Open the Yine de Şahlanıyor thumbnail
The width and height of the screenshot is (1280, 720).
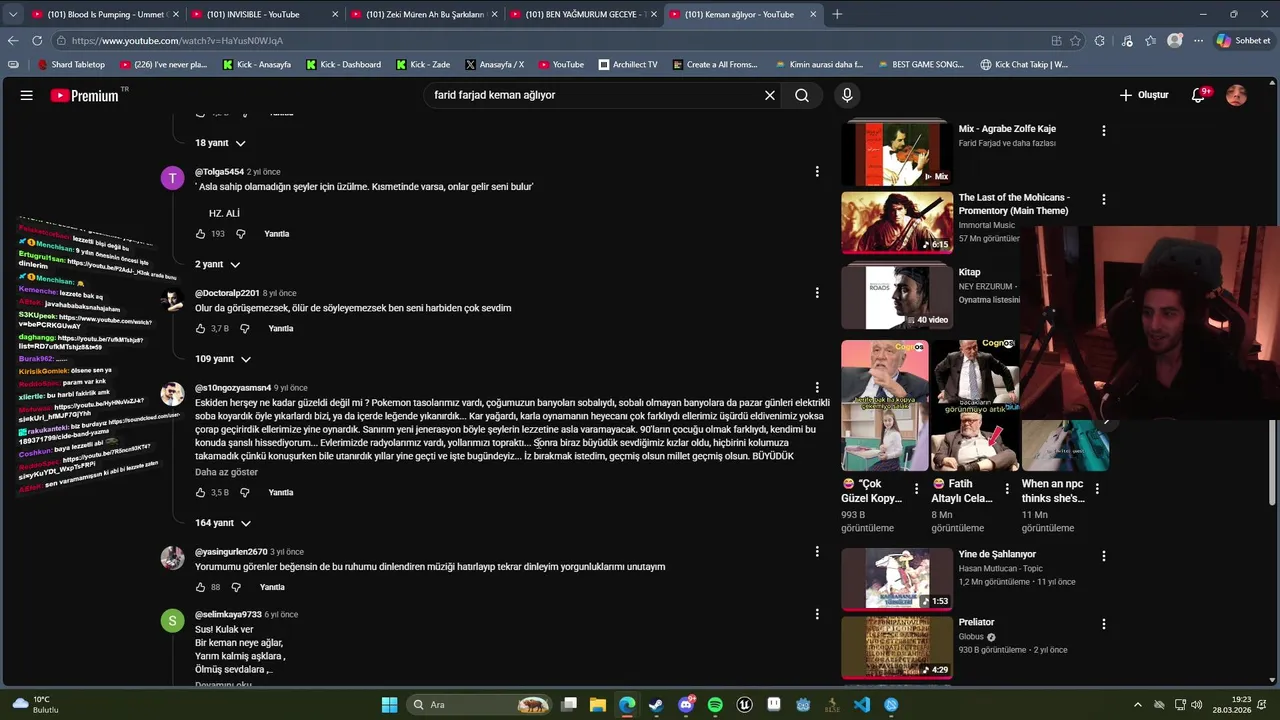coord(897,579)
